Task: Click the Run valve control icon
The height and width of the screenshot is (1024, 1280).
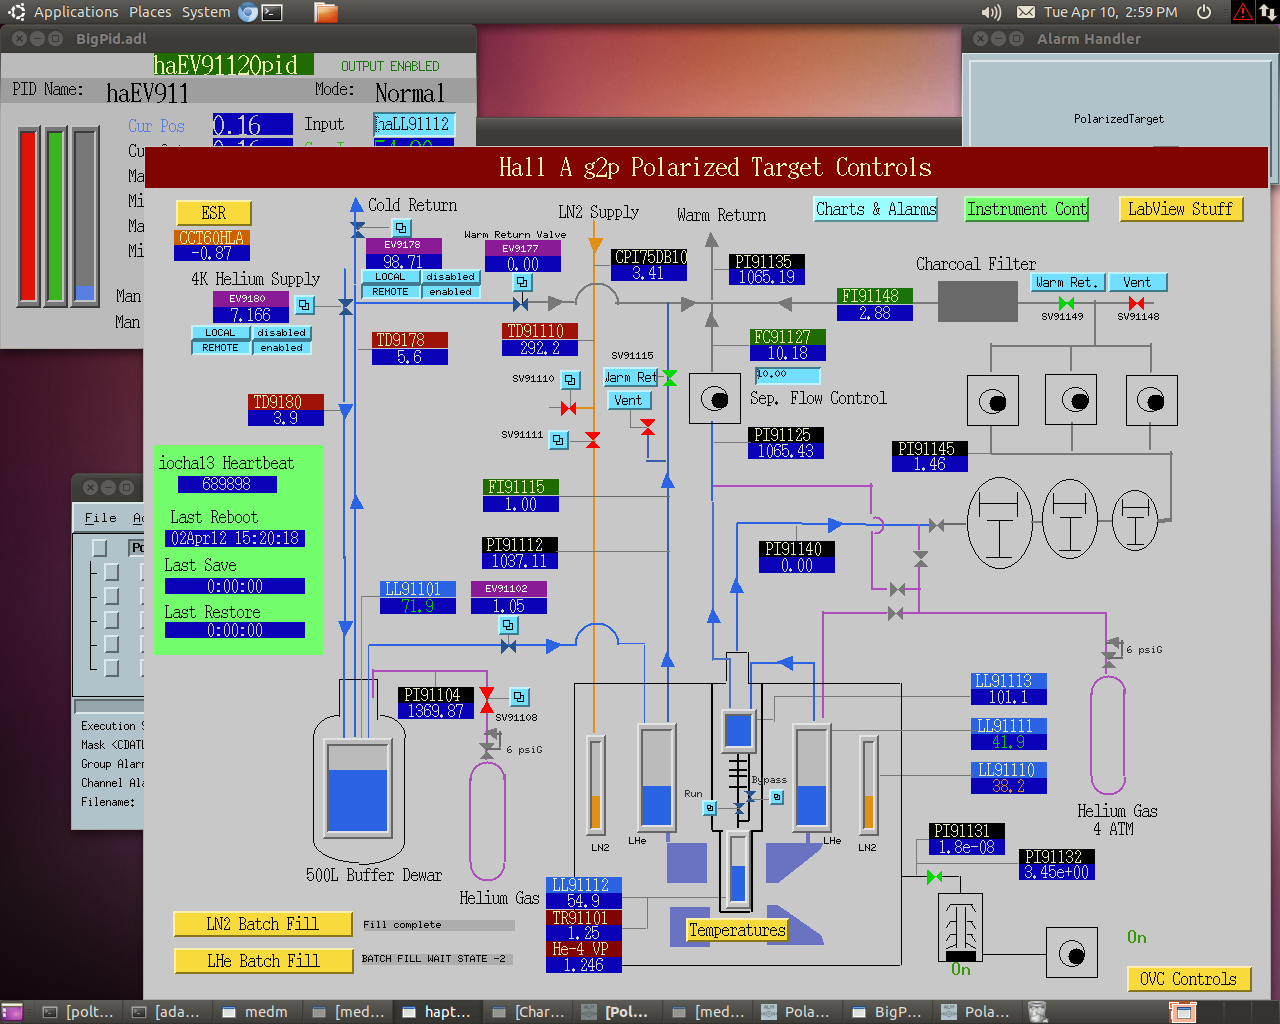Action: tap(710, 808)
